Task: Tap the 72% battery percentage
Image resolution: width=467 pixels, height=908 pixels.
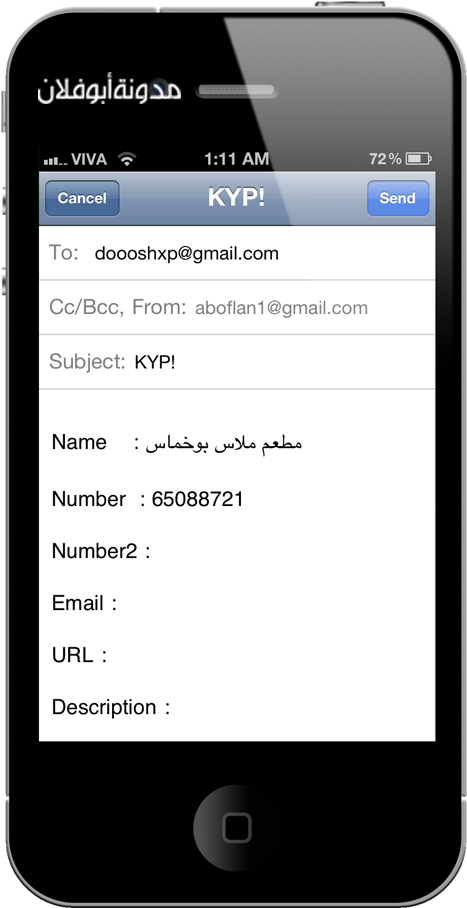Action: coord(385,159)
